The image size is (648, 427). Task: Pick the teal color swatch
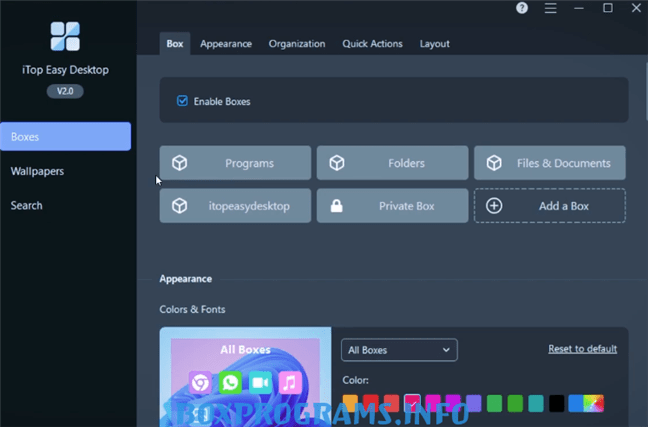coord(536,403)
